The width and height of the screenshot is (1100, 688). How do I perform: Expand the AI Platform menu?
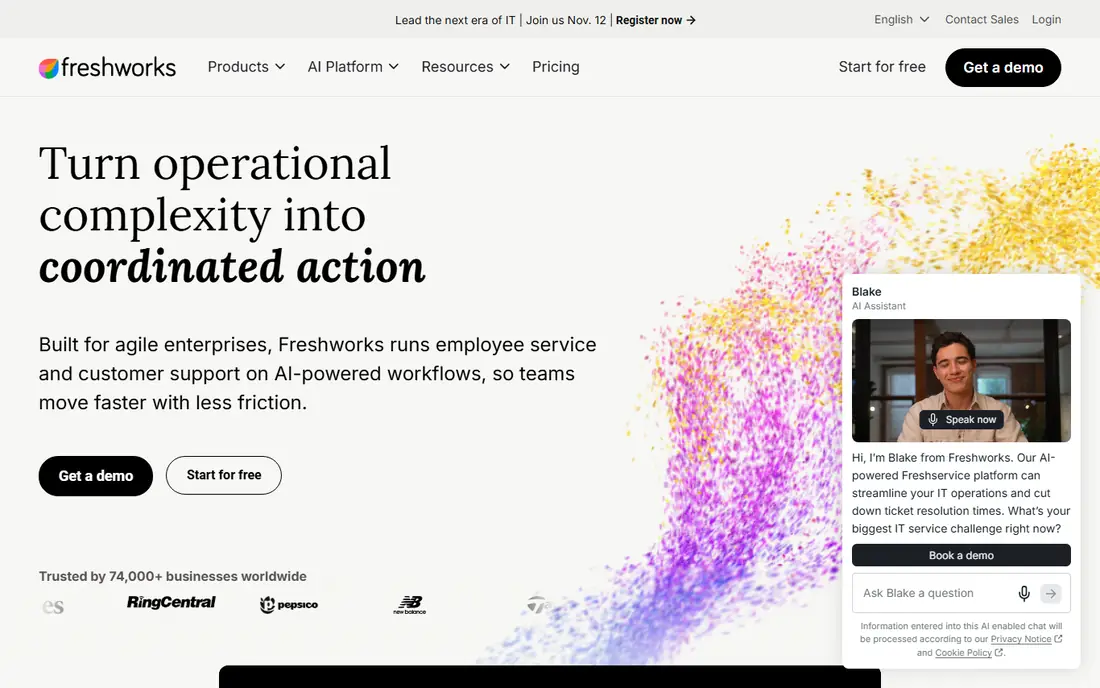(x=353, y=67)
